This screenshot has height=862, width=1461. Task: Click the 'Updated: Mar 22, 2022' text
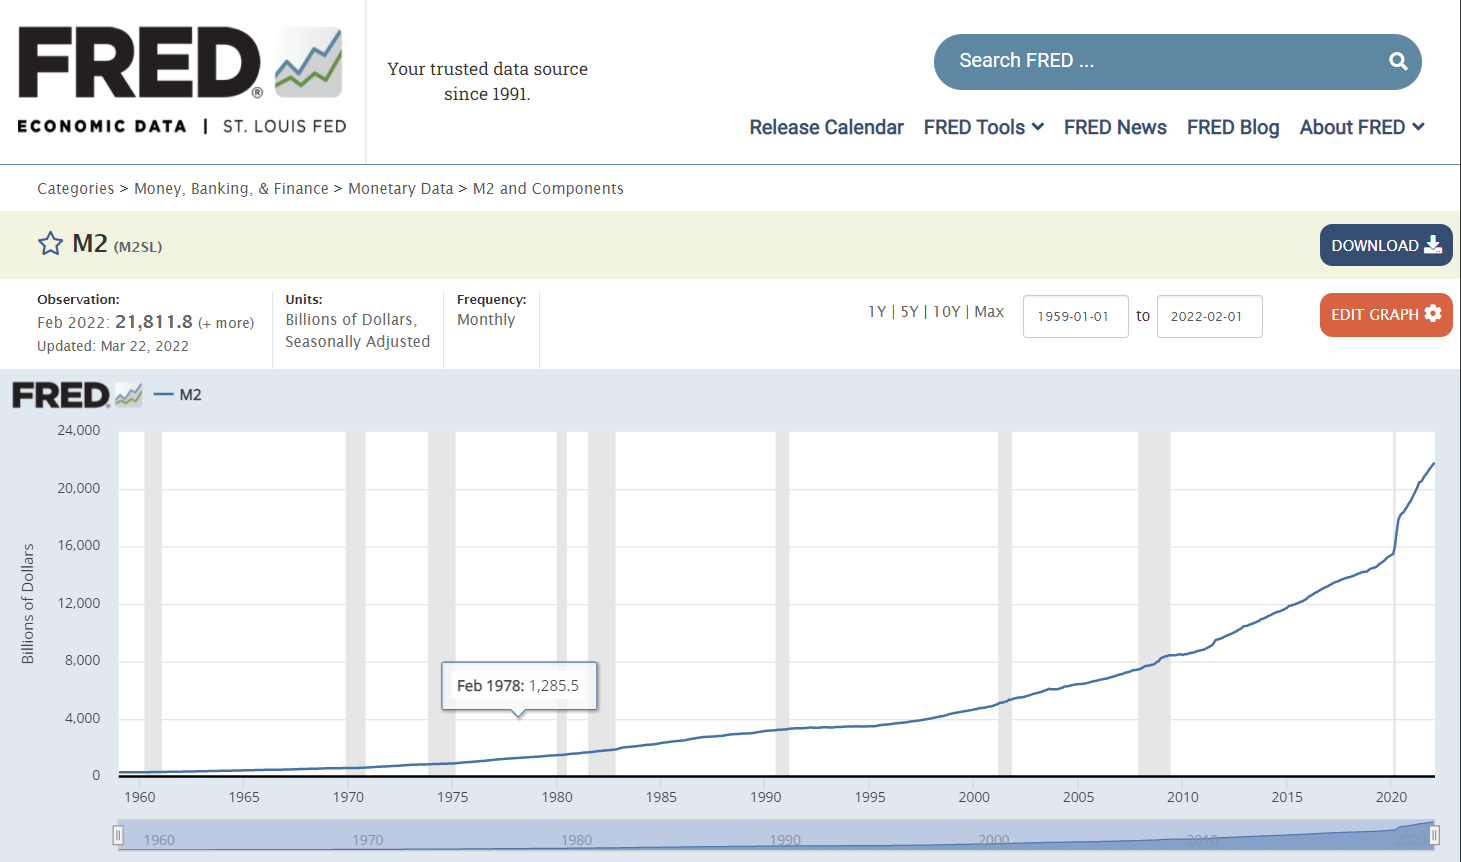pyautogui.click(x=113, y=346)
